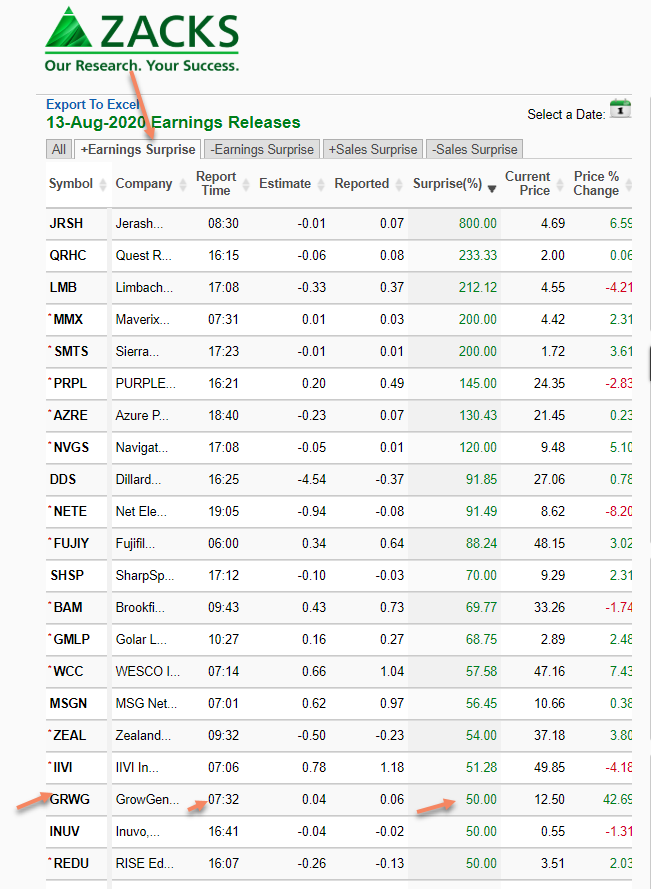651x889 pixels.
Task: Click the Export To Excel link
Action: (92, 104)
